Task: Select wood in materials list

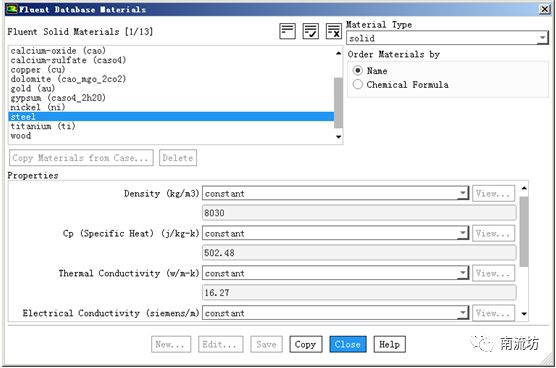Action: pos(171,135)
